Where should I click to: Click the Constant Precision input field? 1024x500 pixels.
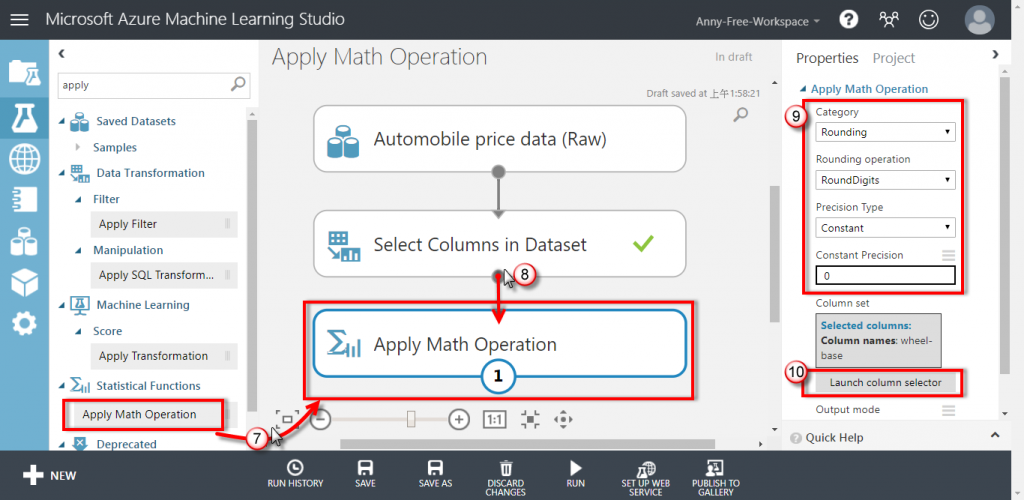tap(885, 276)
